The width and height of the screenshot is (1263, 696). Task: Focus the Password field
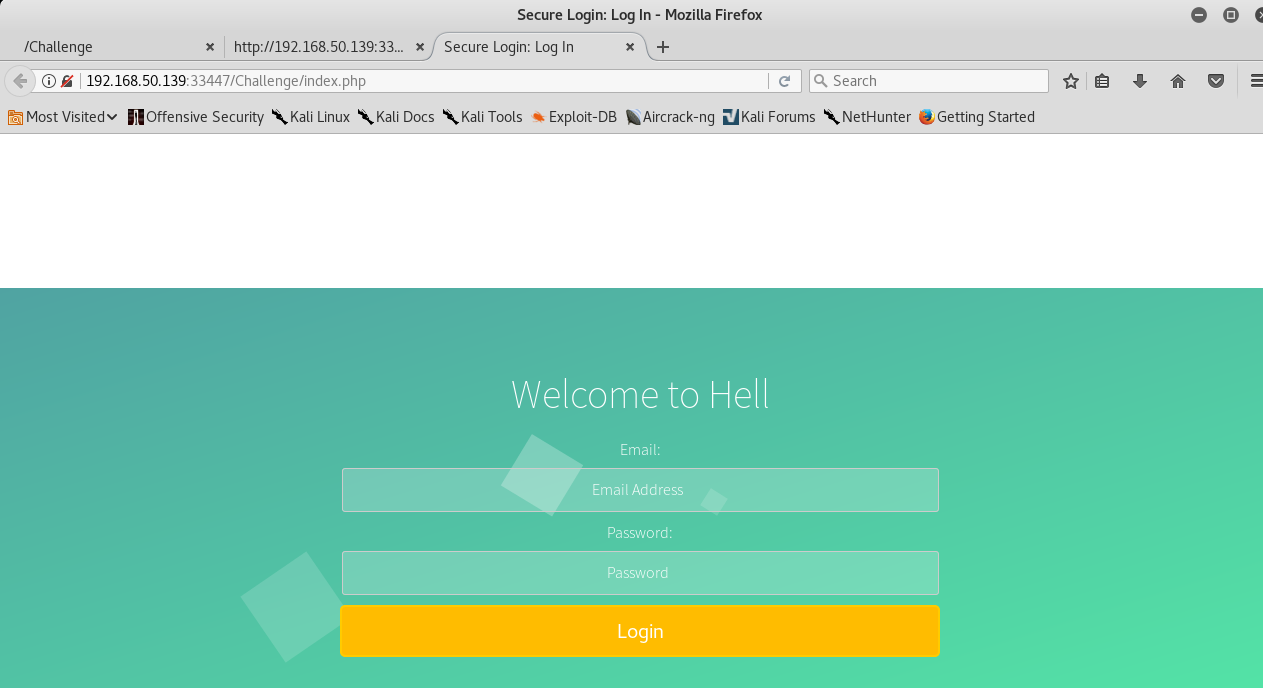[640, 573]
